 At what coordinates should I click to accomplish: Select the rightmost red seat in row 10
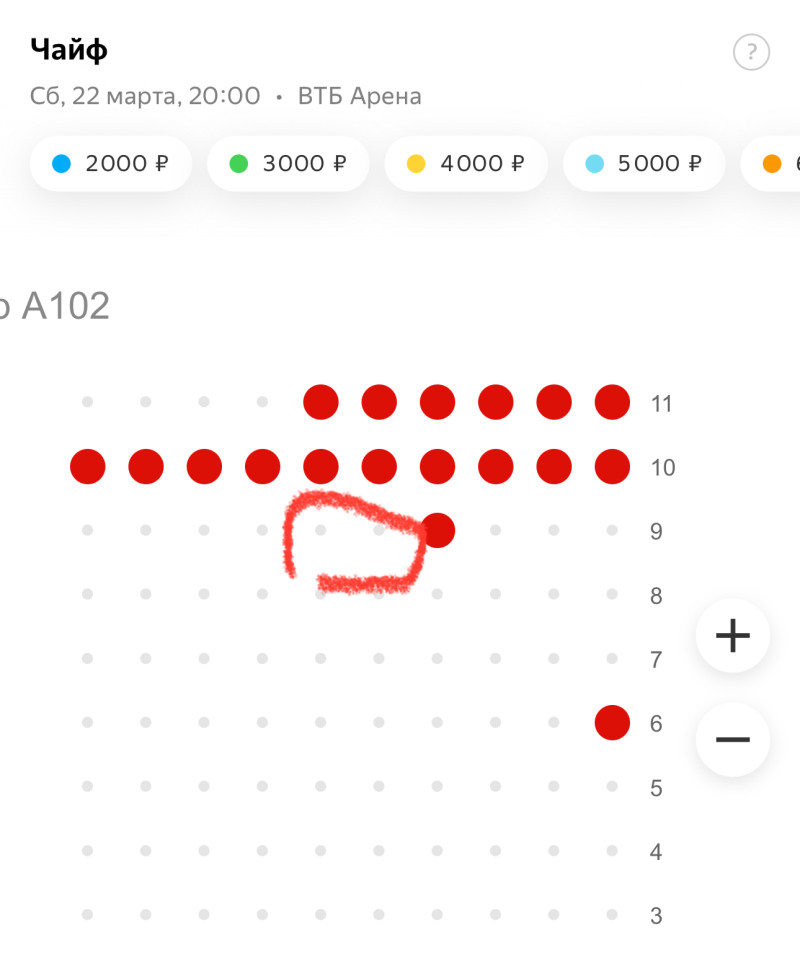(612, 466)
